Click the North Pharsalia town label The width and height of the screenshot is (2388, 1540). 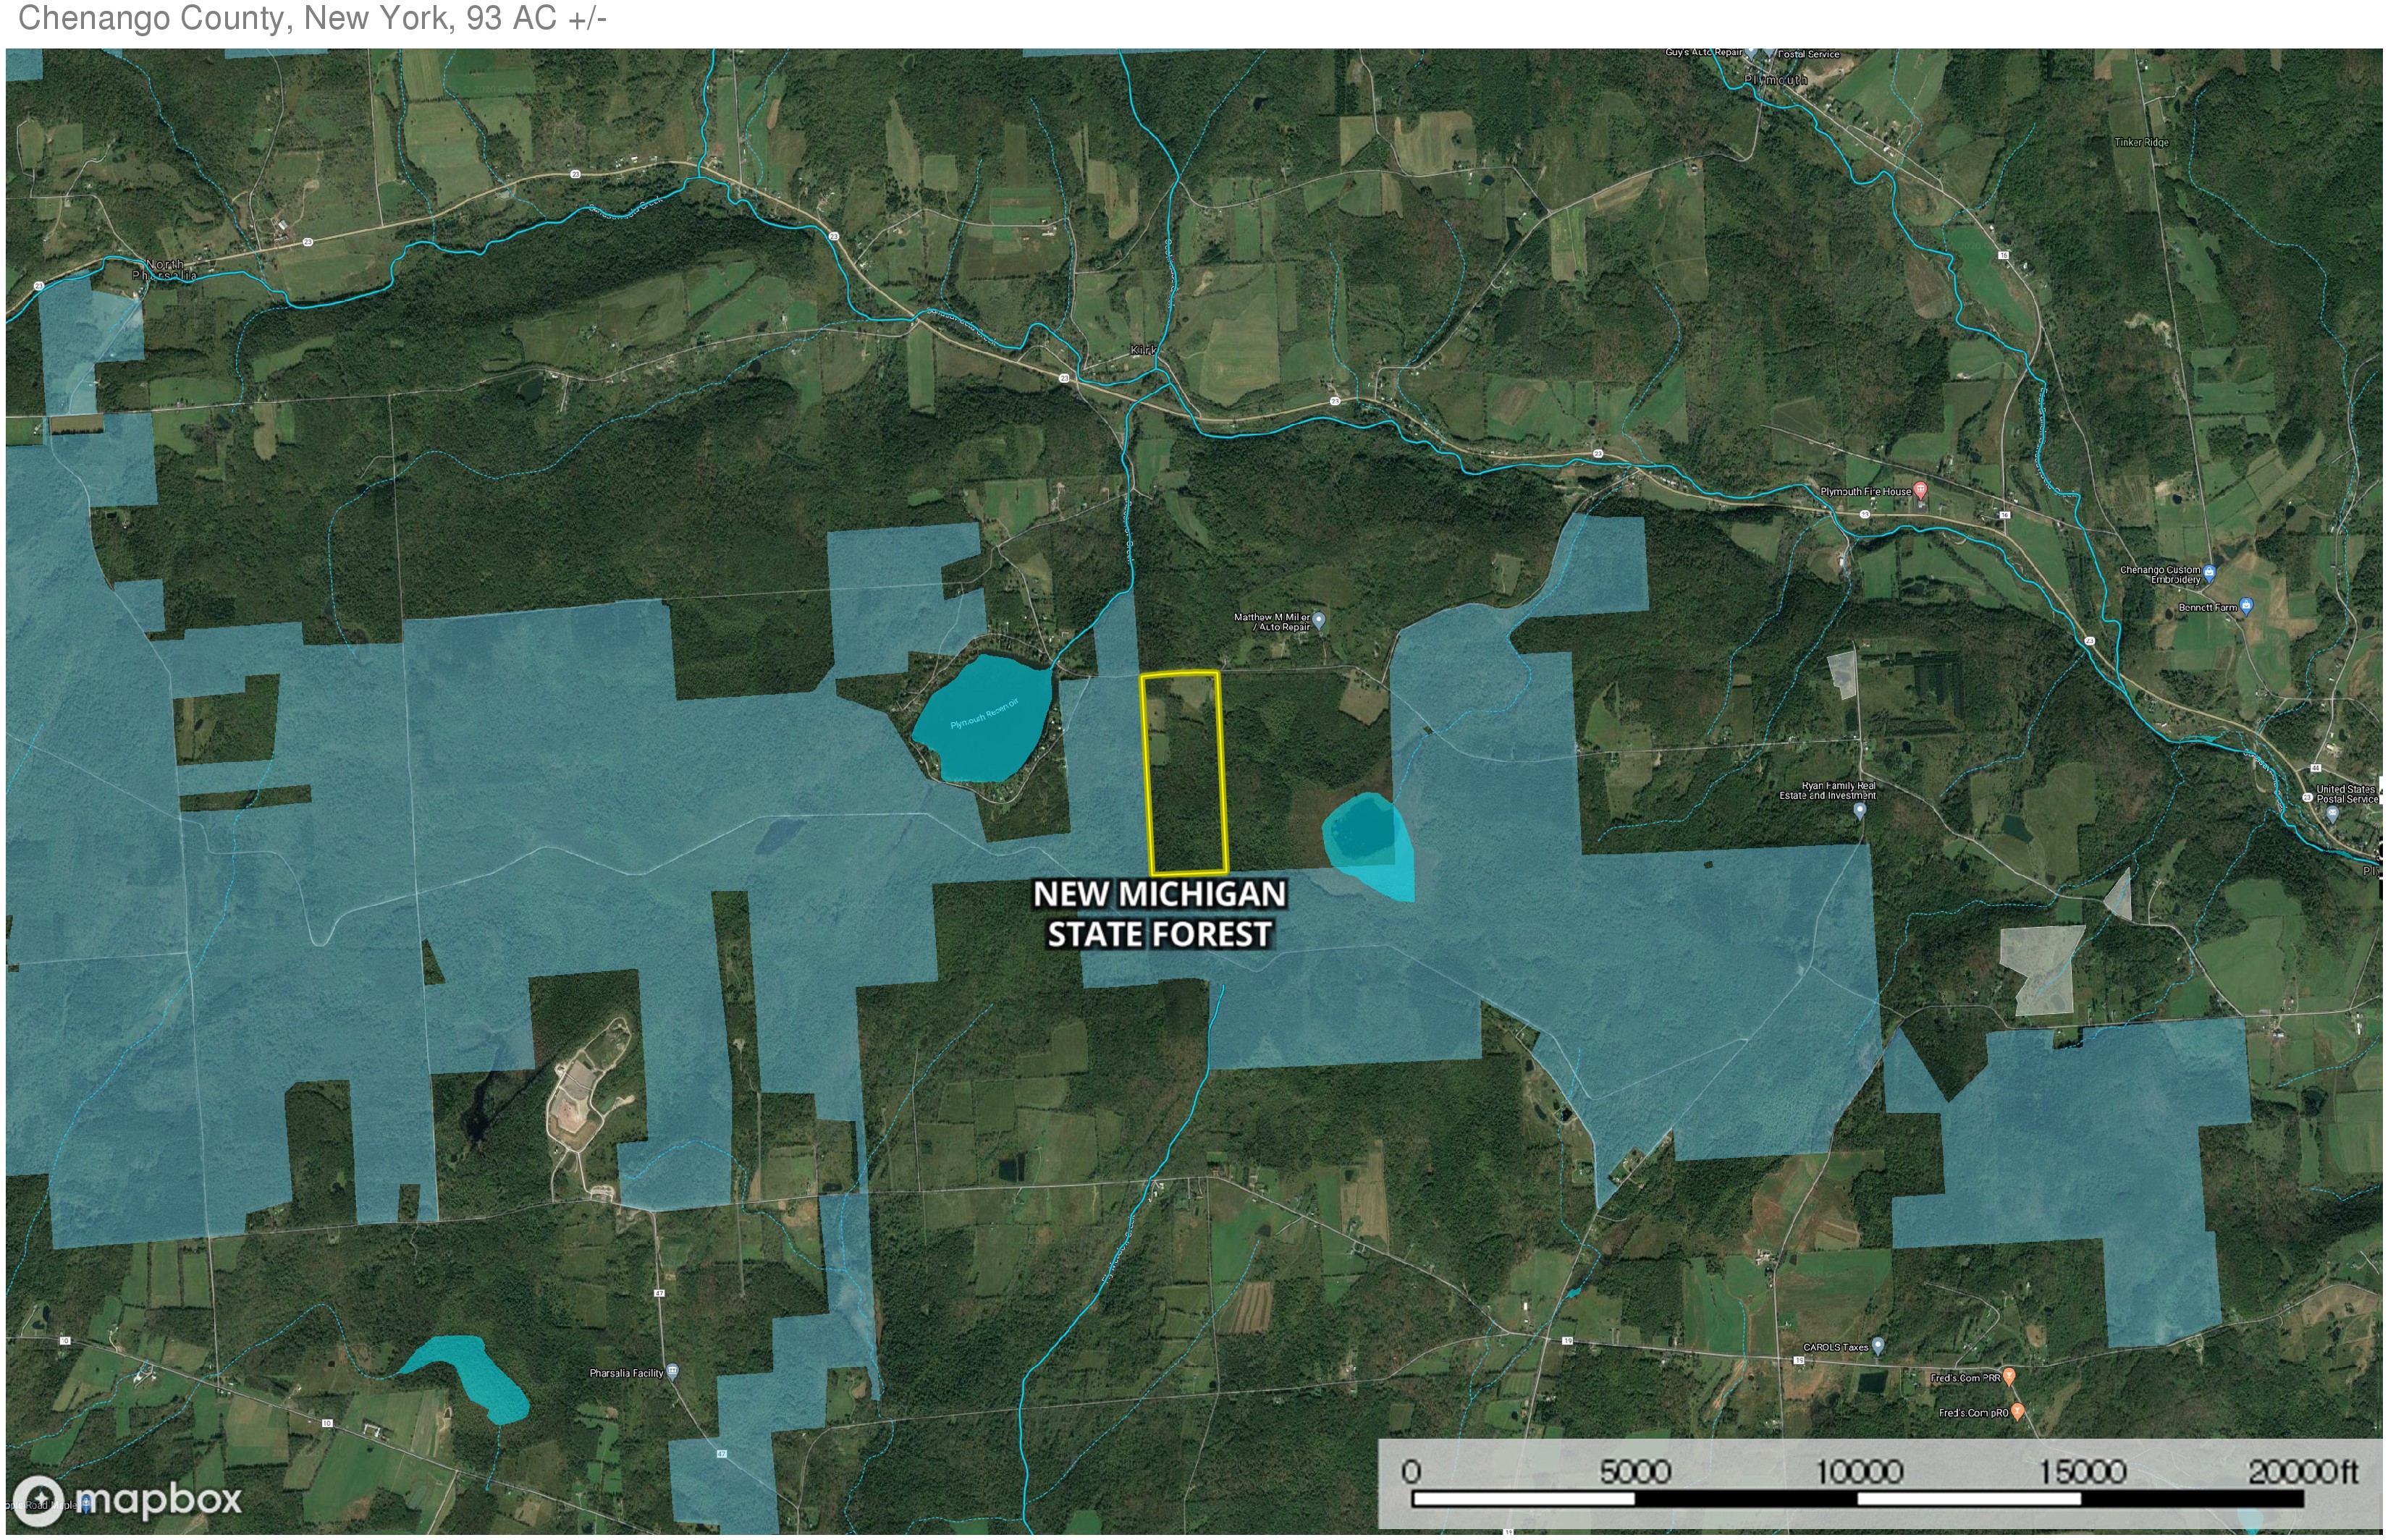coord(165,269)
